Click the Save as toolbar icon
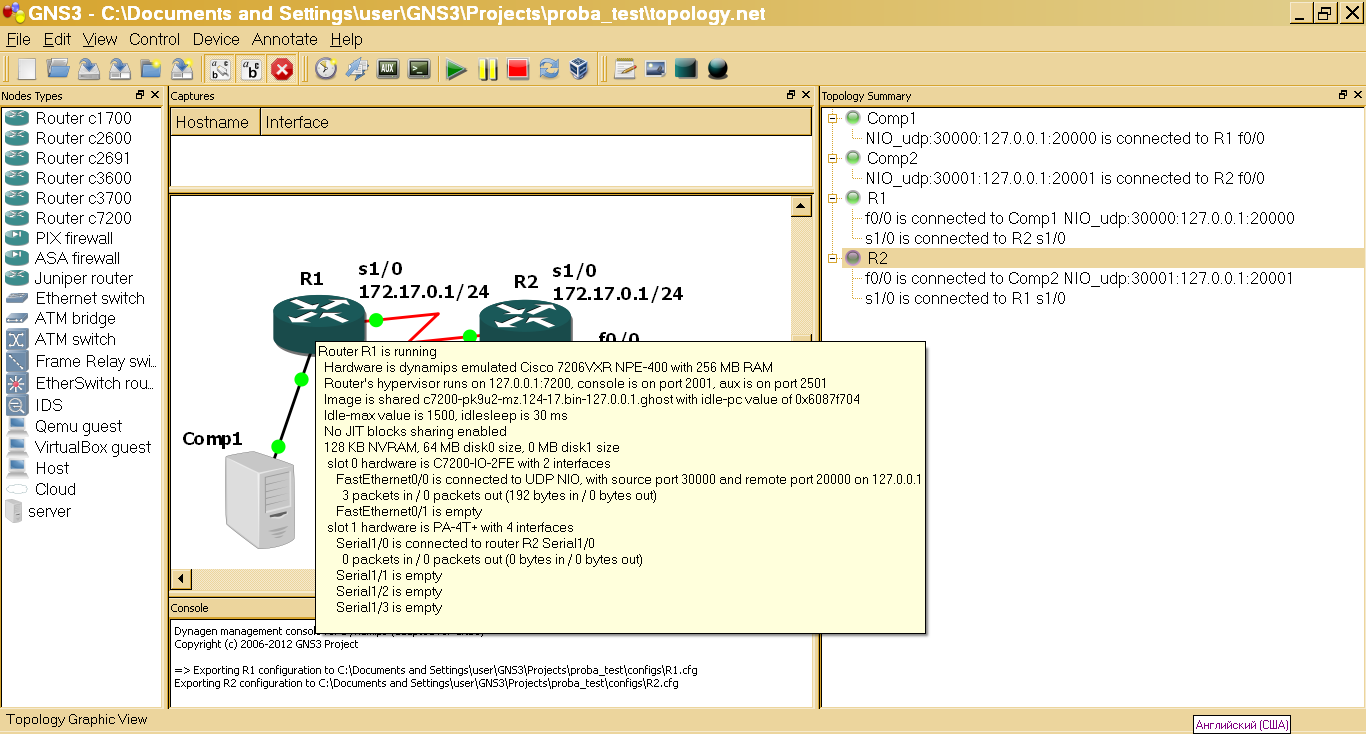 (120, 69)
